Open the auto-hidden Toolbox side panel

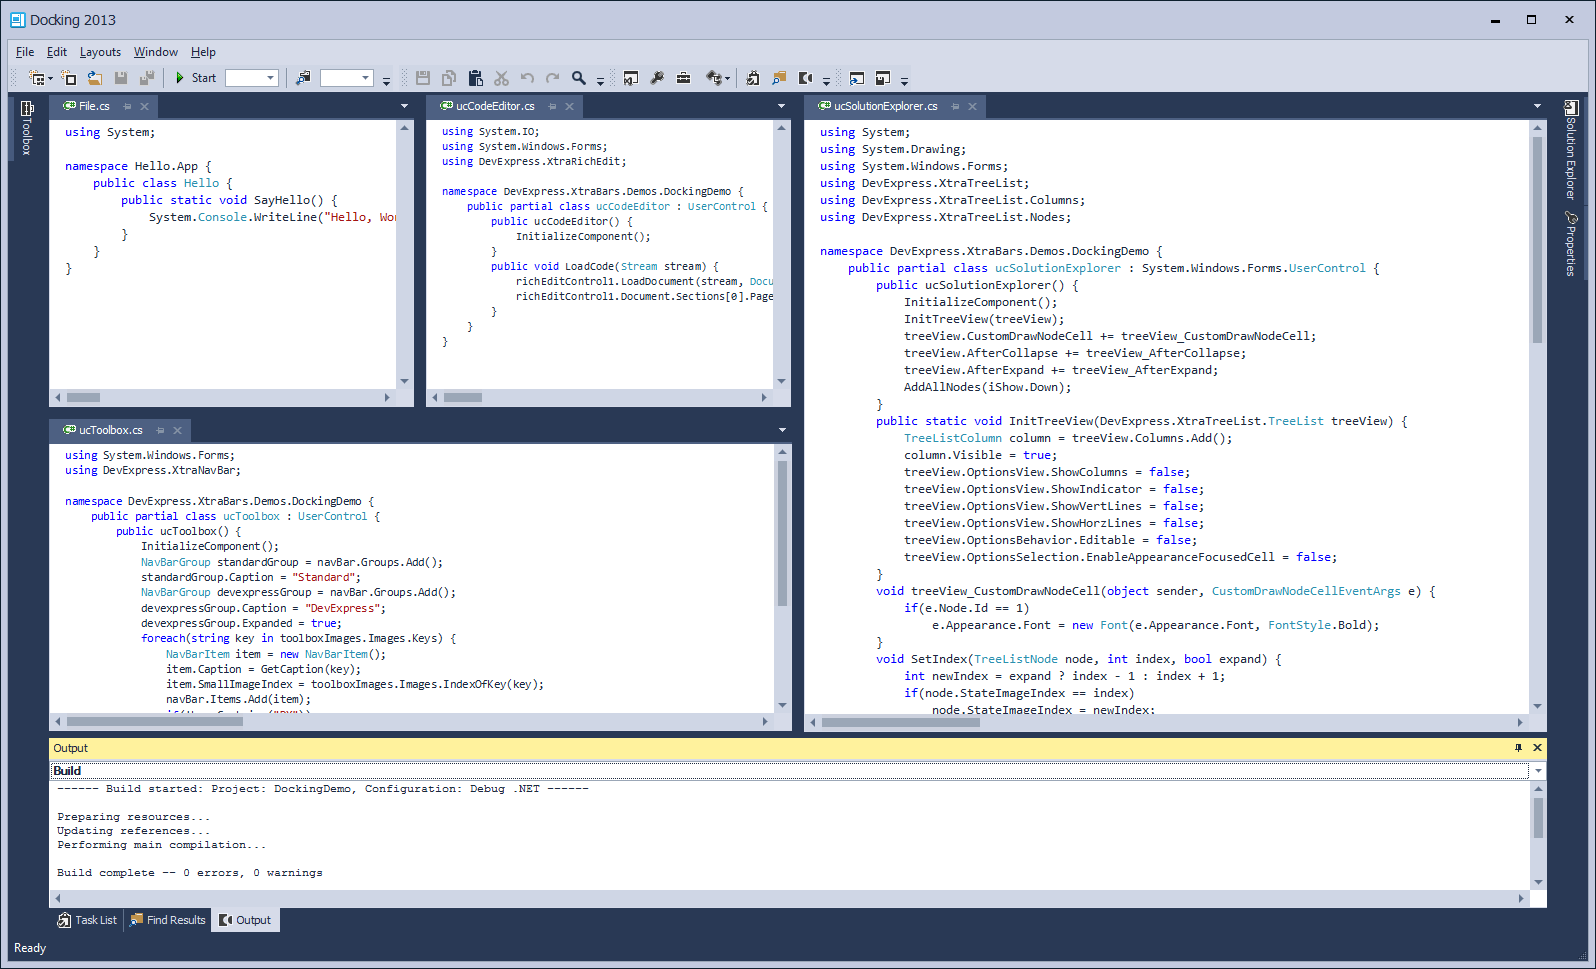[27, 128]
